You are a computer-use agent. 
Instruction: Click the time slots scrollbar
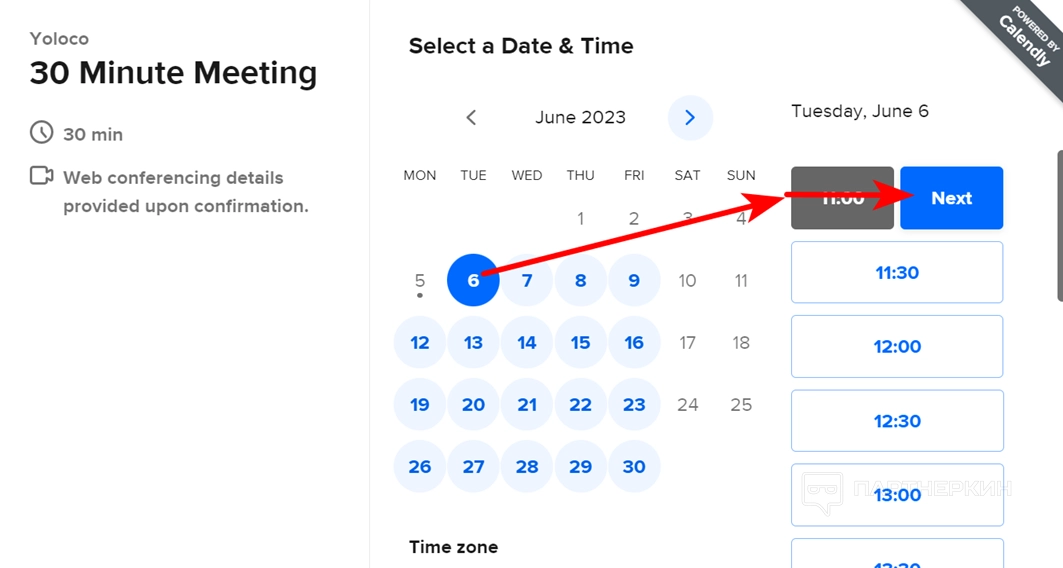[x=1059, y=225]
